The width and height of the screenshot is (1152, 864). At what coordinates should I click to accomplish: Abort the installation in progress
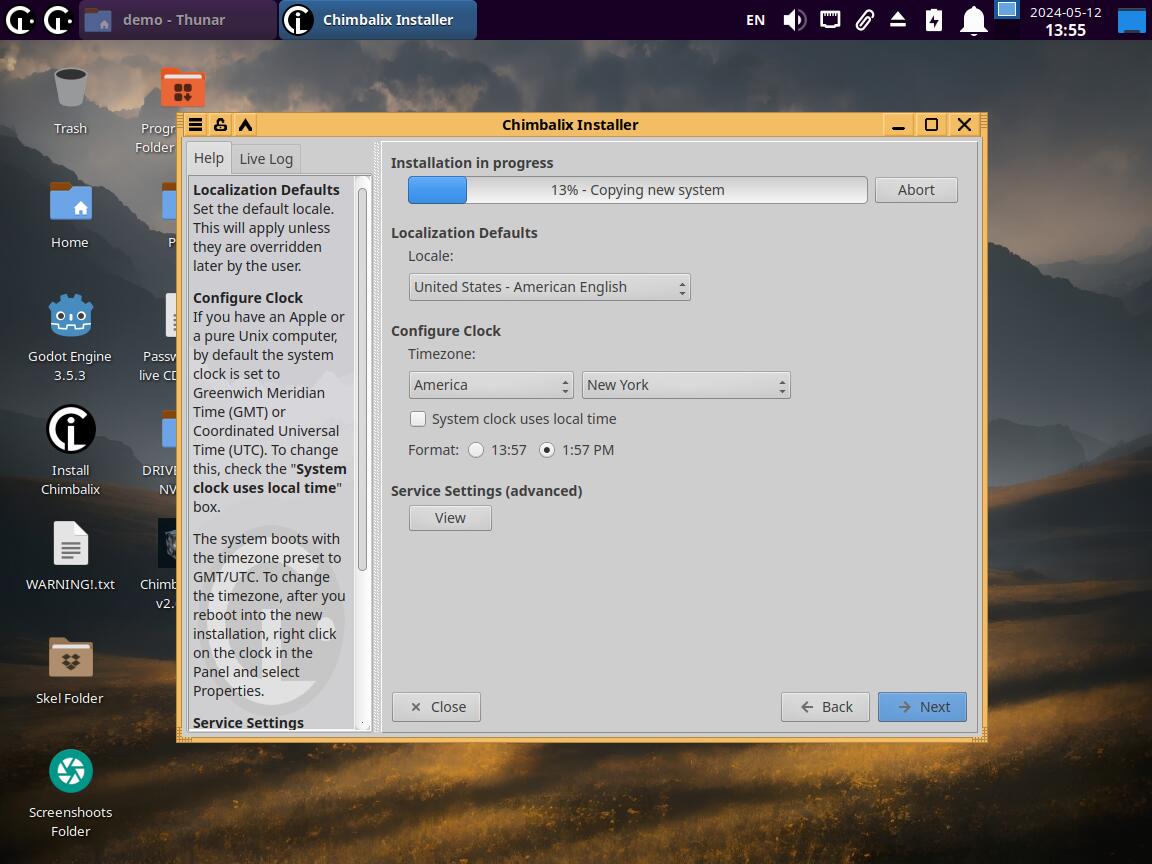tap(916, 190)
